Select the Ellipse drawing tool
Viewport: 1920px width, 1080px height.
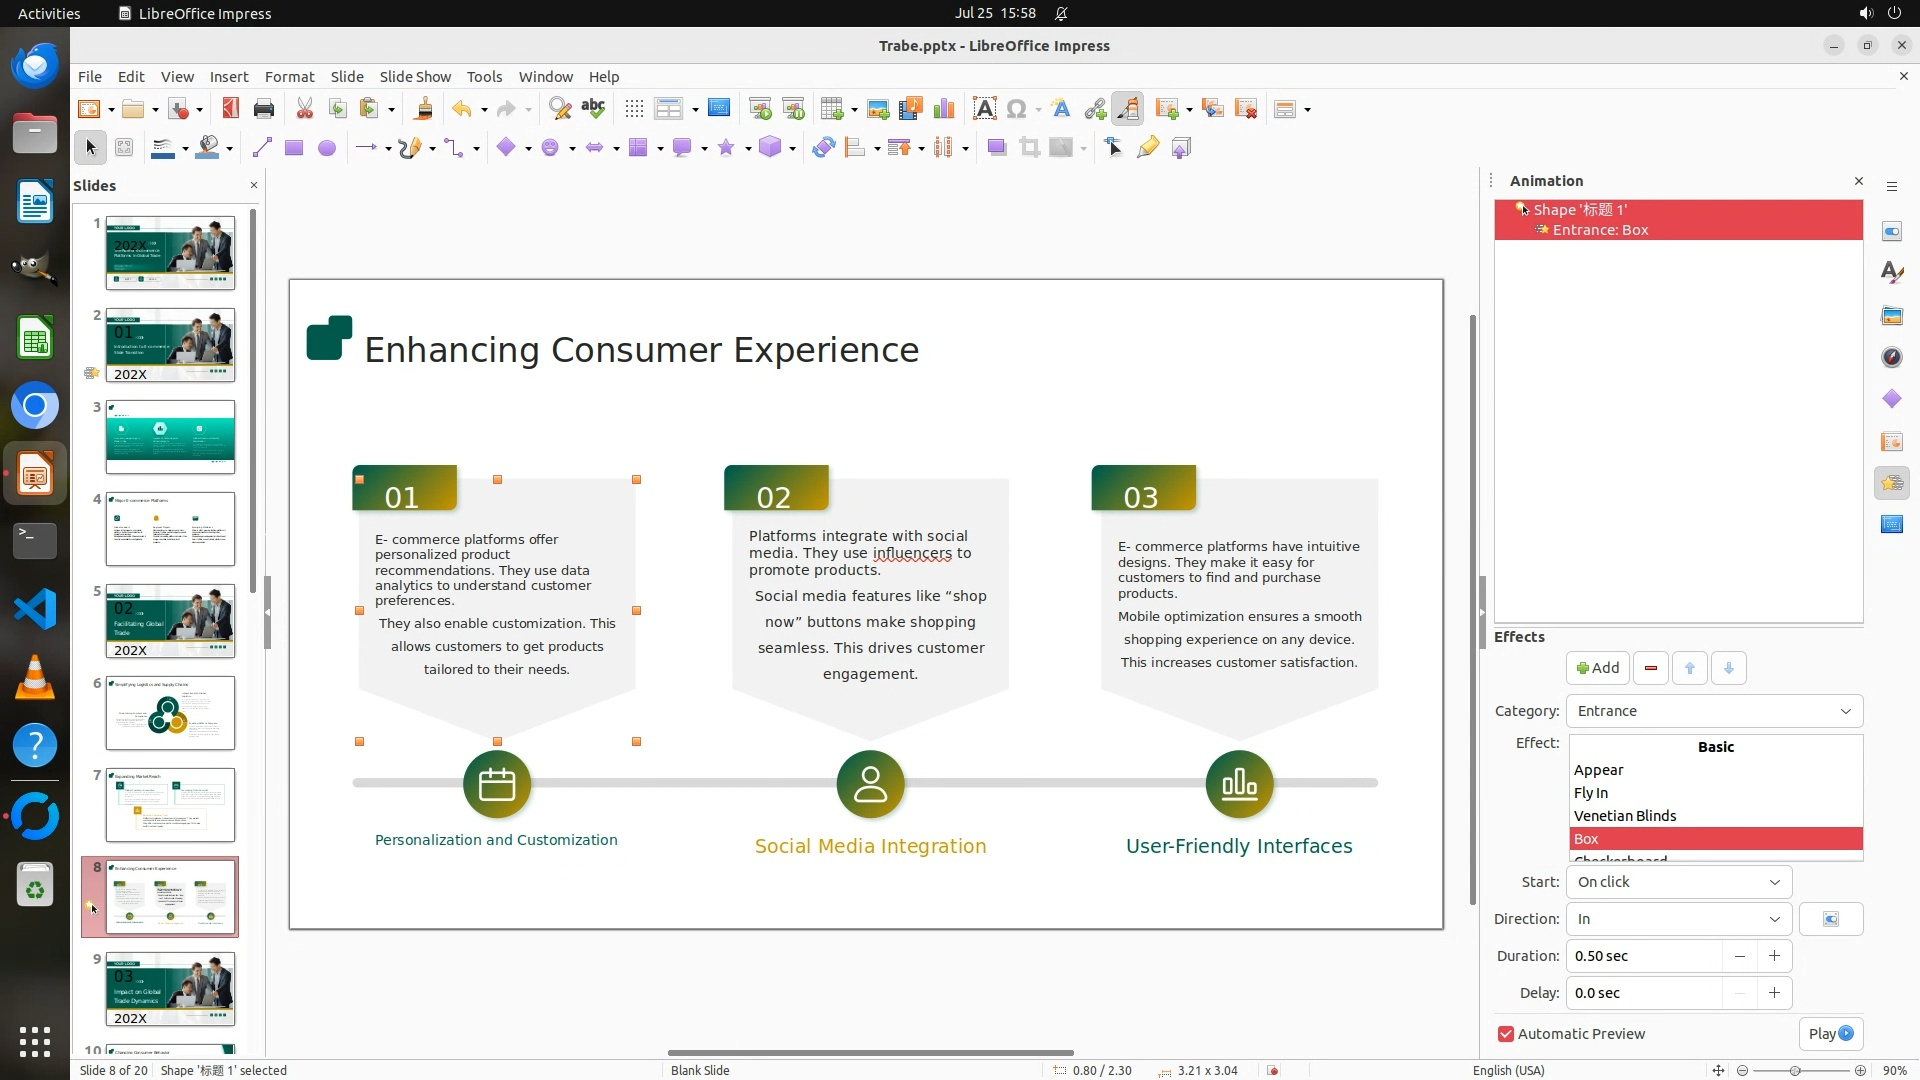coord(327,148)
